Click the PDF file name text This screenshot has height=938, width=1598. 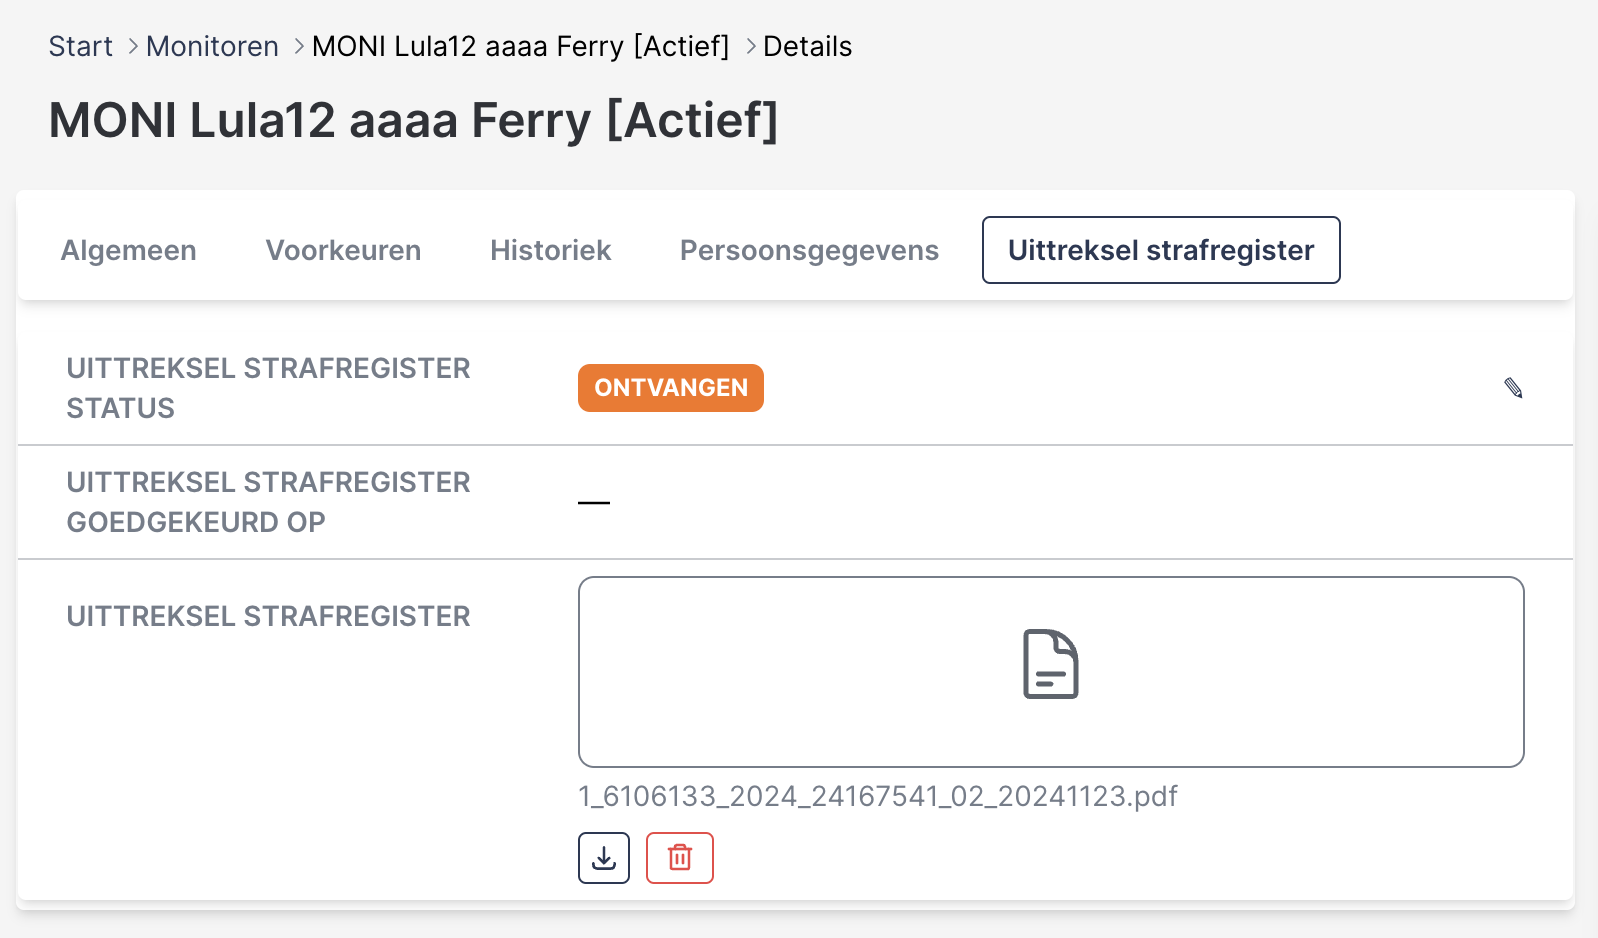[878, 796]
